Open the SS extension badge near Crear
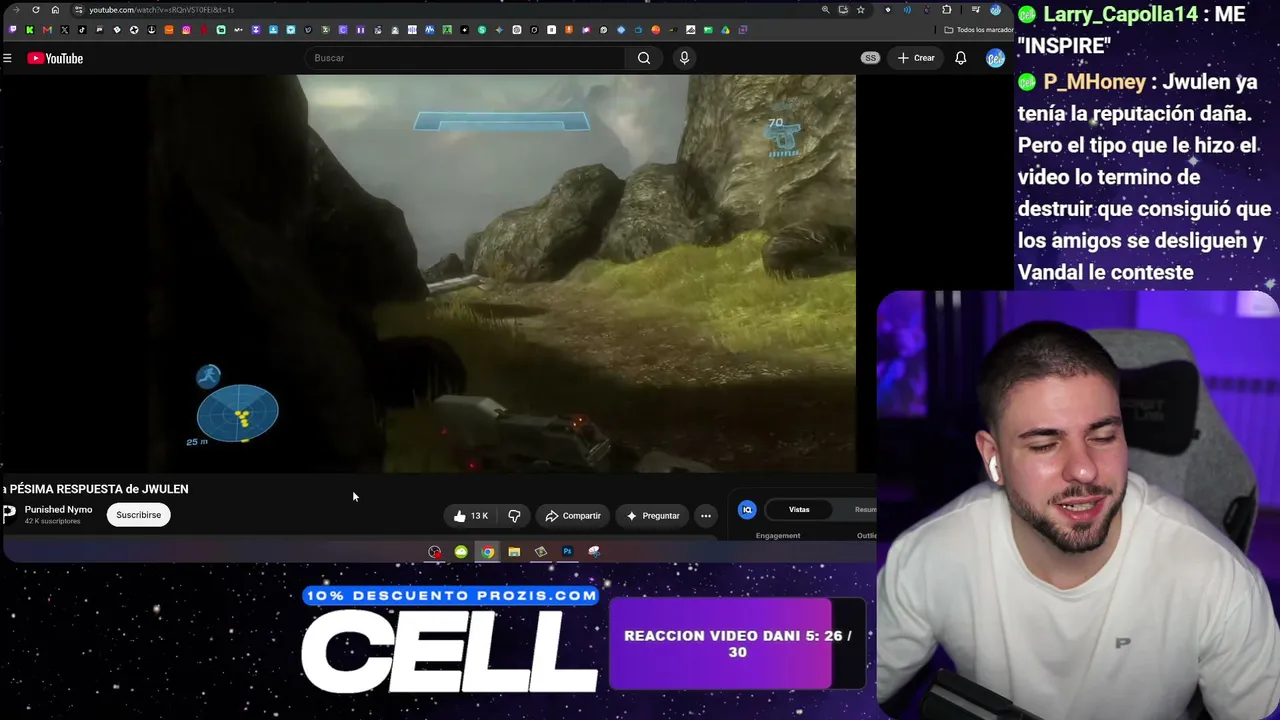The width and height of the screenshot is (1280, 720). point(870,58)
